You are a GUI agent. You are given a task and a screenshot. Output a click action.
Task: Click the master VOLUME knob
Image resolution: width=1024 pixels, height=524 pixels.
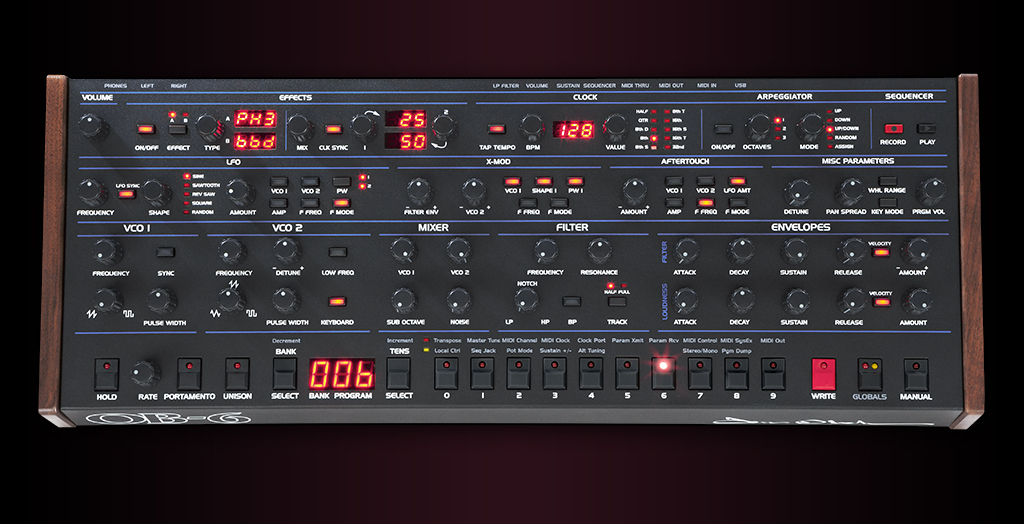tap(93, 126)
